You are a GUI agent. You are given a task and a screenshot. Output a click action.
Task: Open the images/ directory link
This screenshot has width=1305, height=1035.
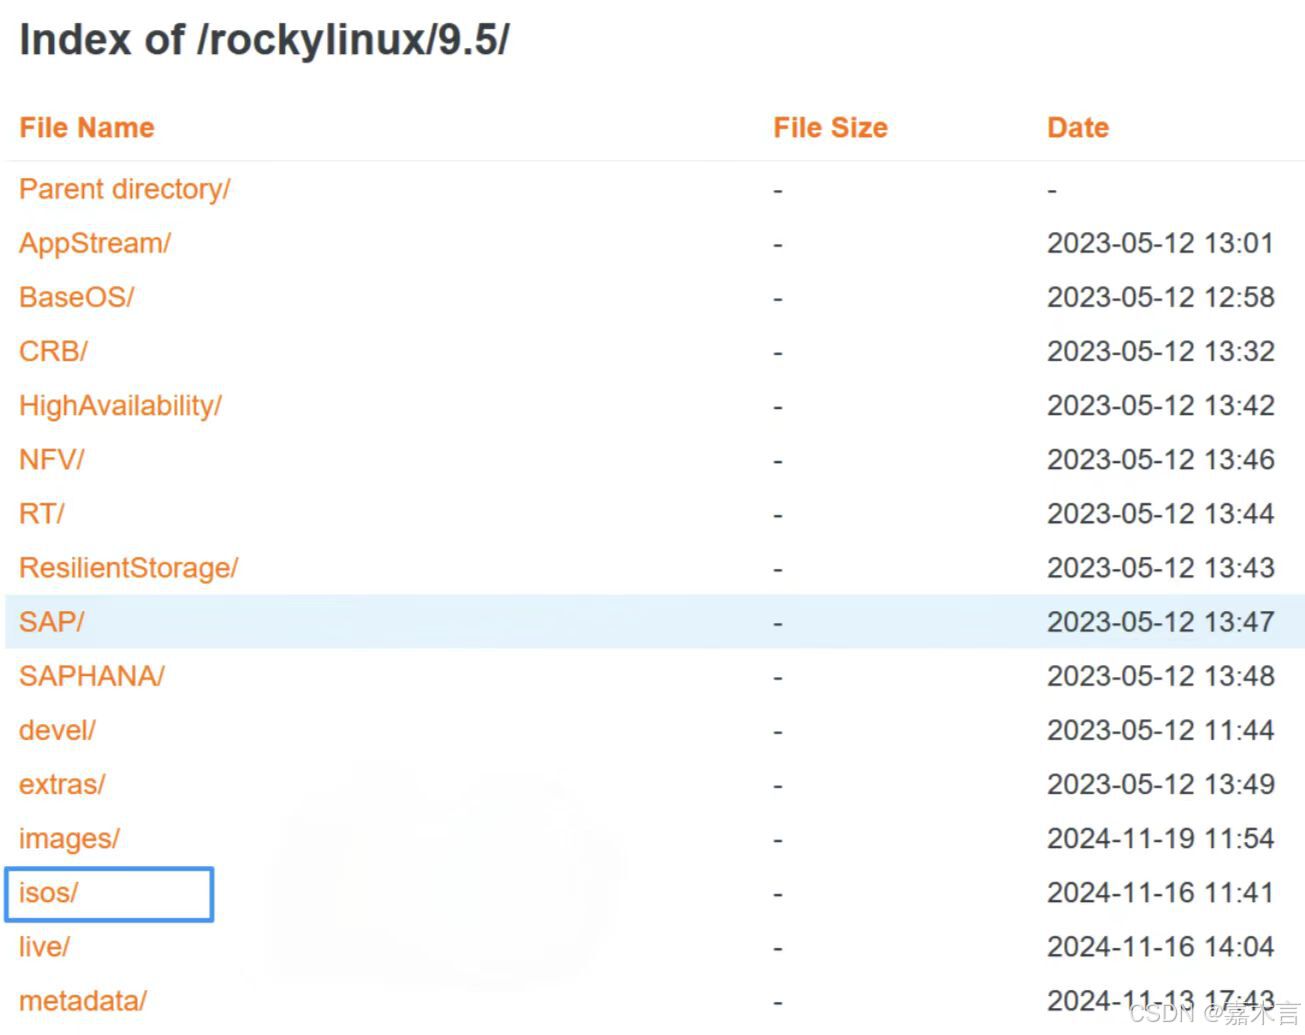69,838
